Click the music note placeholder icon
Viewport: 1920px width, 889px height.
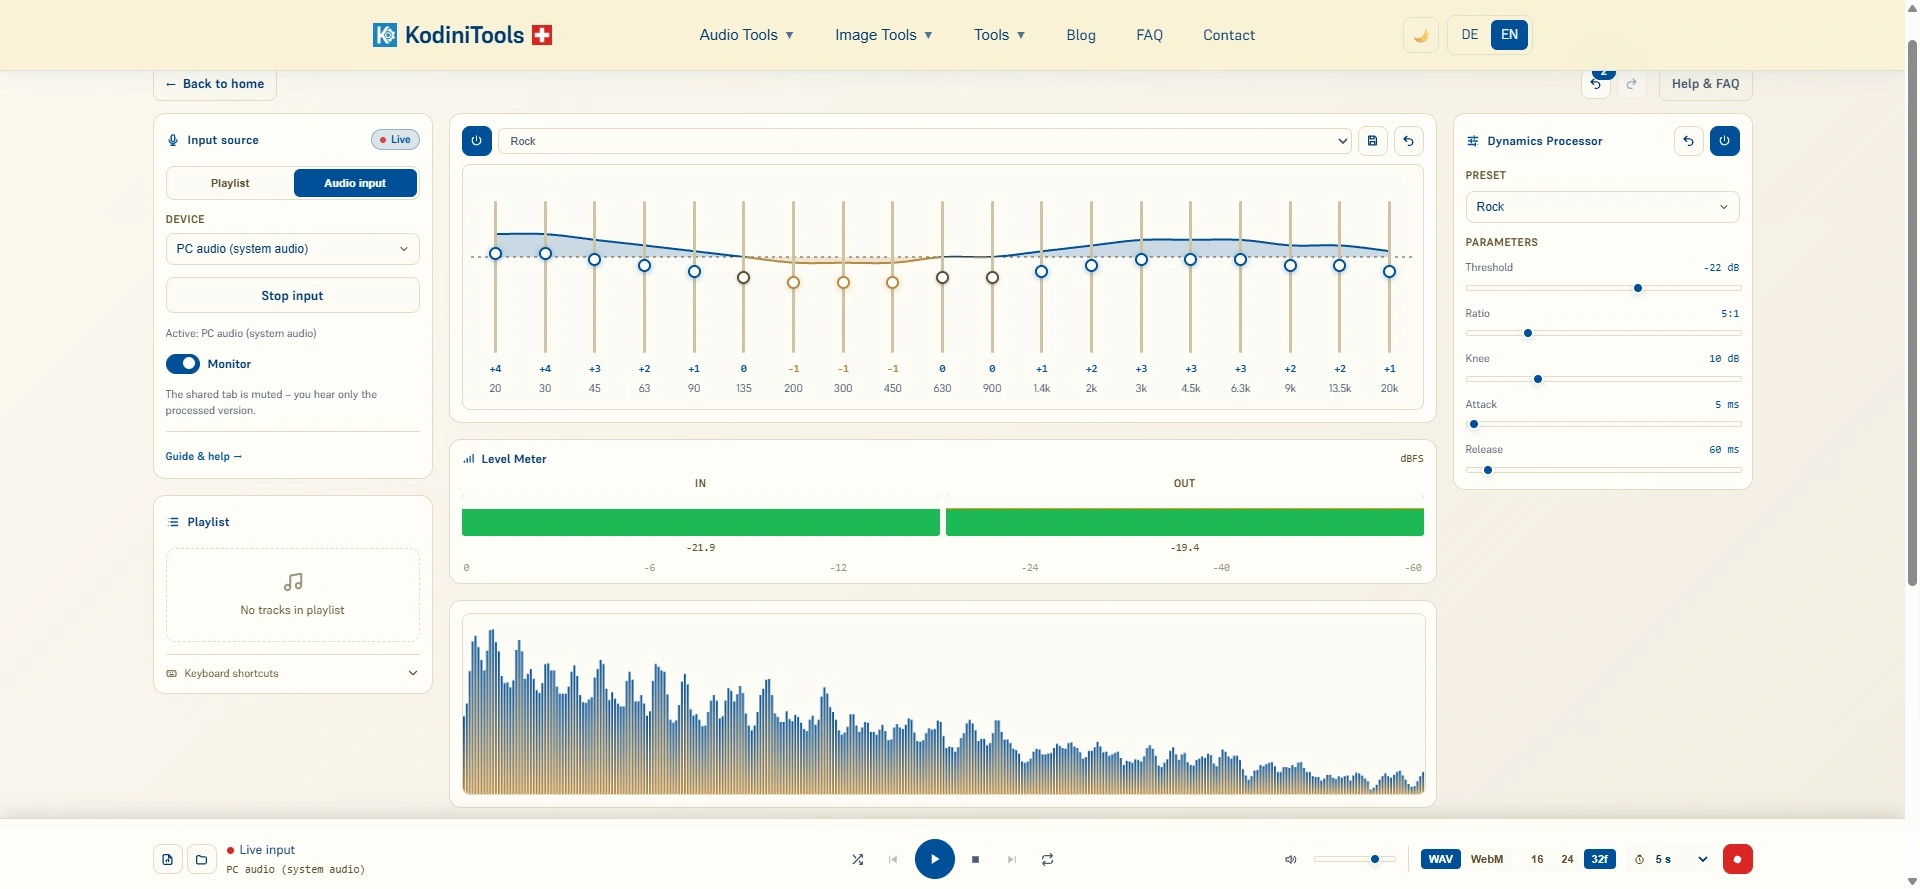293,582
